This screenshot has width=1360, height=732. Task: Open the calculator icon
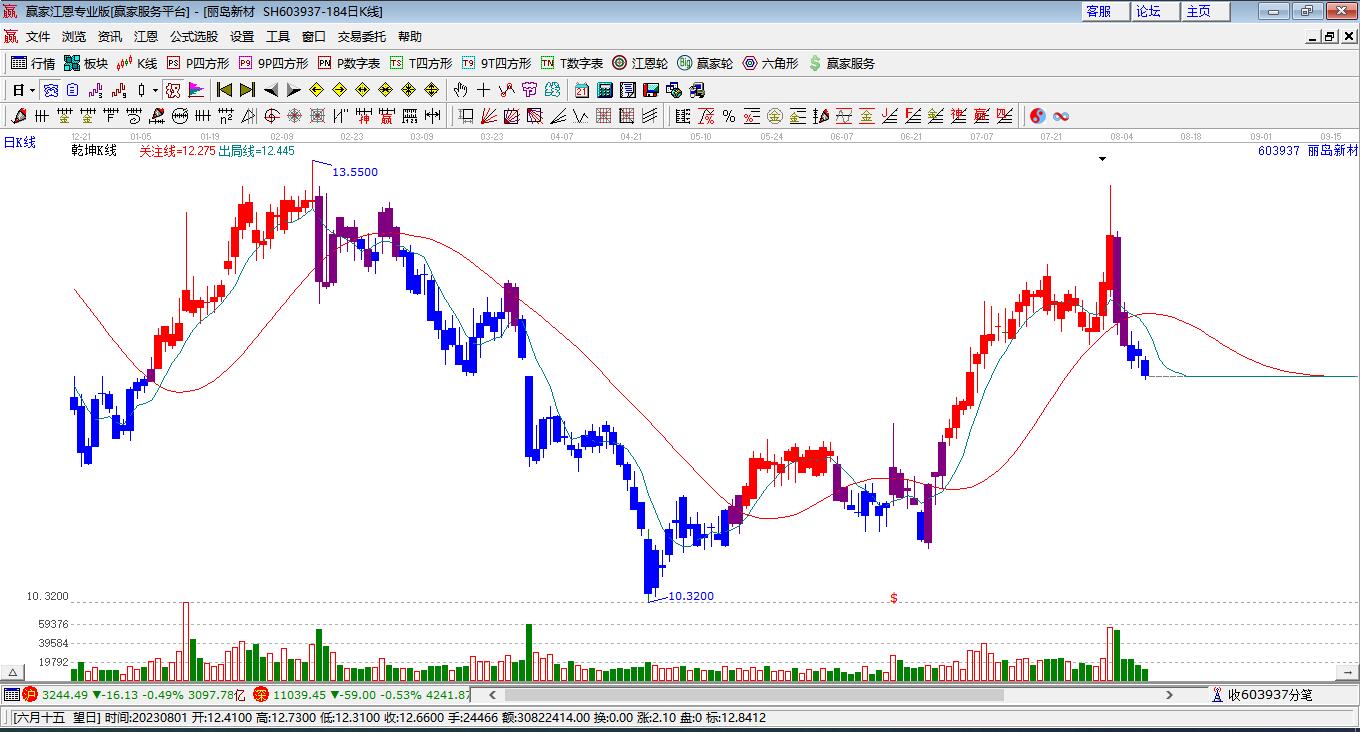click(x=604, y=90)
